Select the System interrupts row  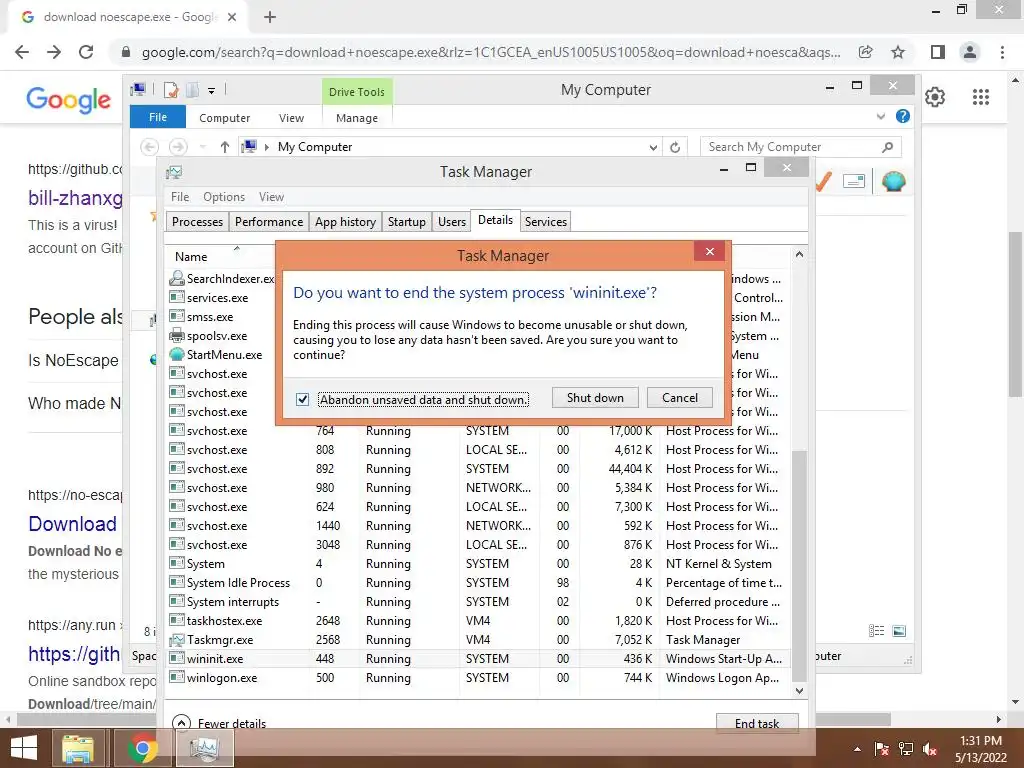point(478,601)
